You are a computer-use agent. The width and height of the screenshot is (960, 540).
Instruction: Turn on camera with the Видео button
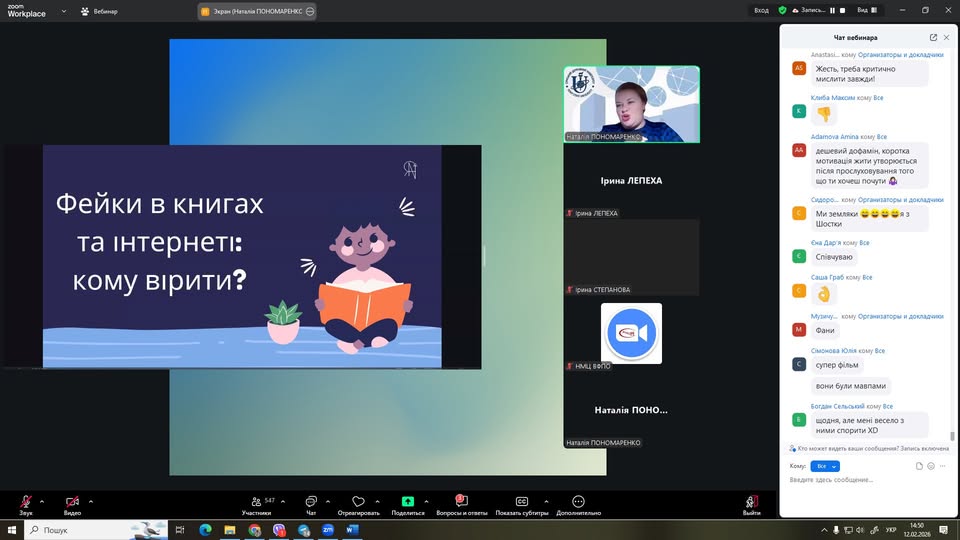(x=72, y=502)
